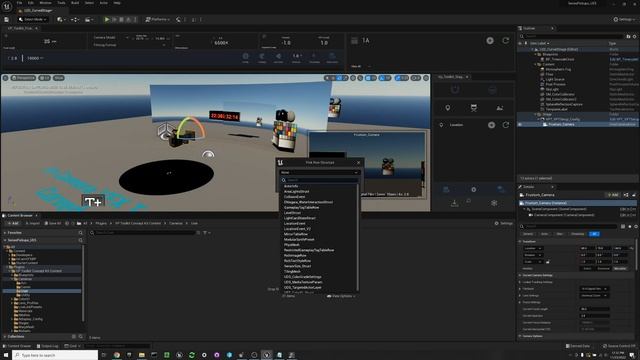Open the Edit menu
The image size is (640, 360).
pyautogui.click(x=31, y=3)
